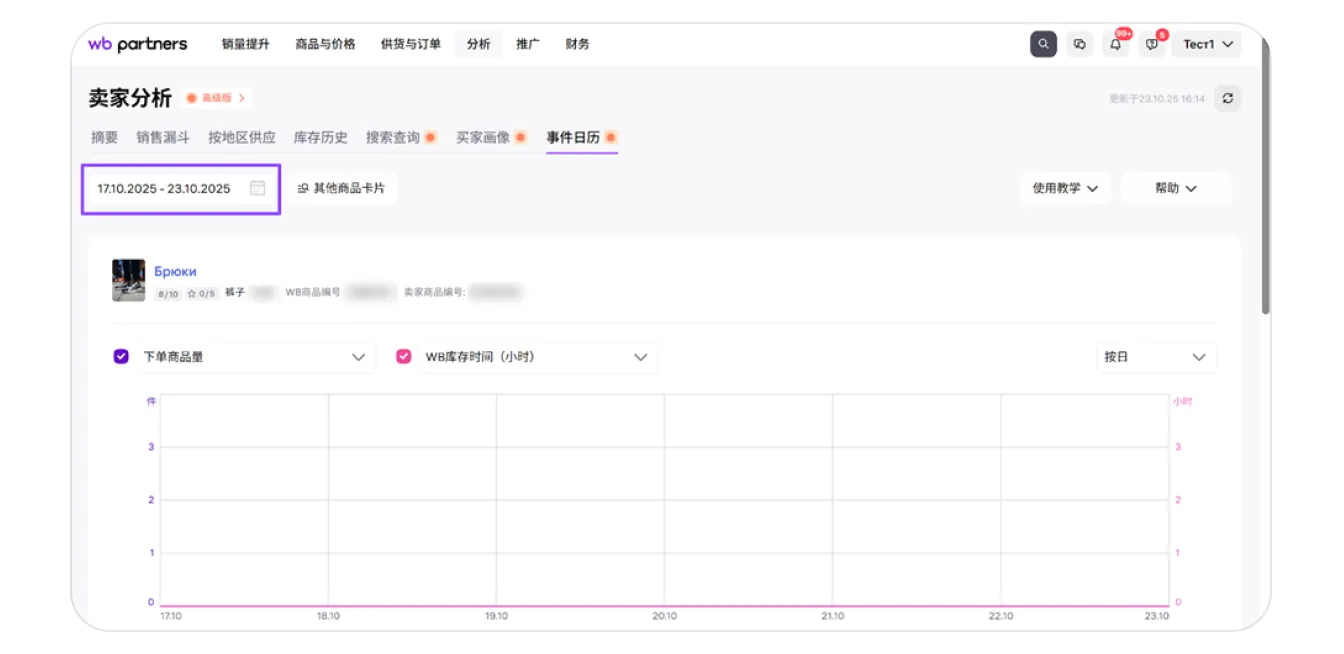Open the feedback questions icon with badge

[x=1152, y=44]
